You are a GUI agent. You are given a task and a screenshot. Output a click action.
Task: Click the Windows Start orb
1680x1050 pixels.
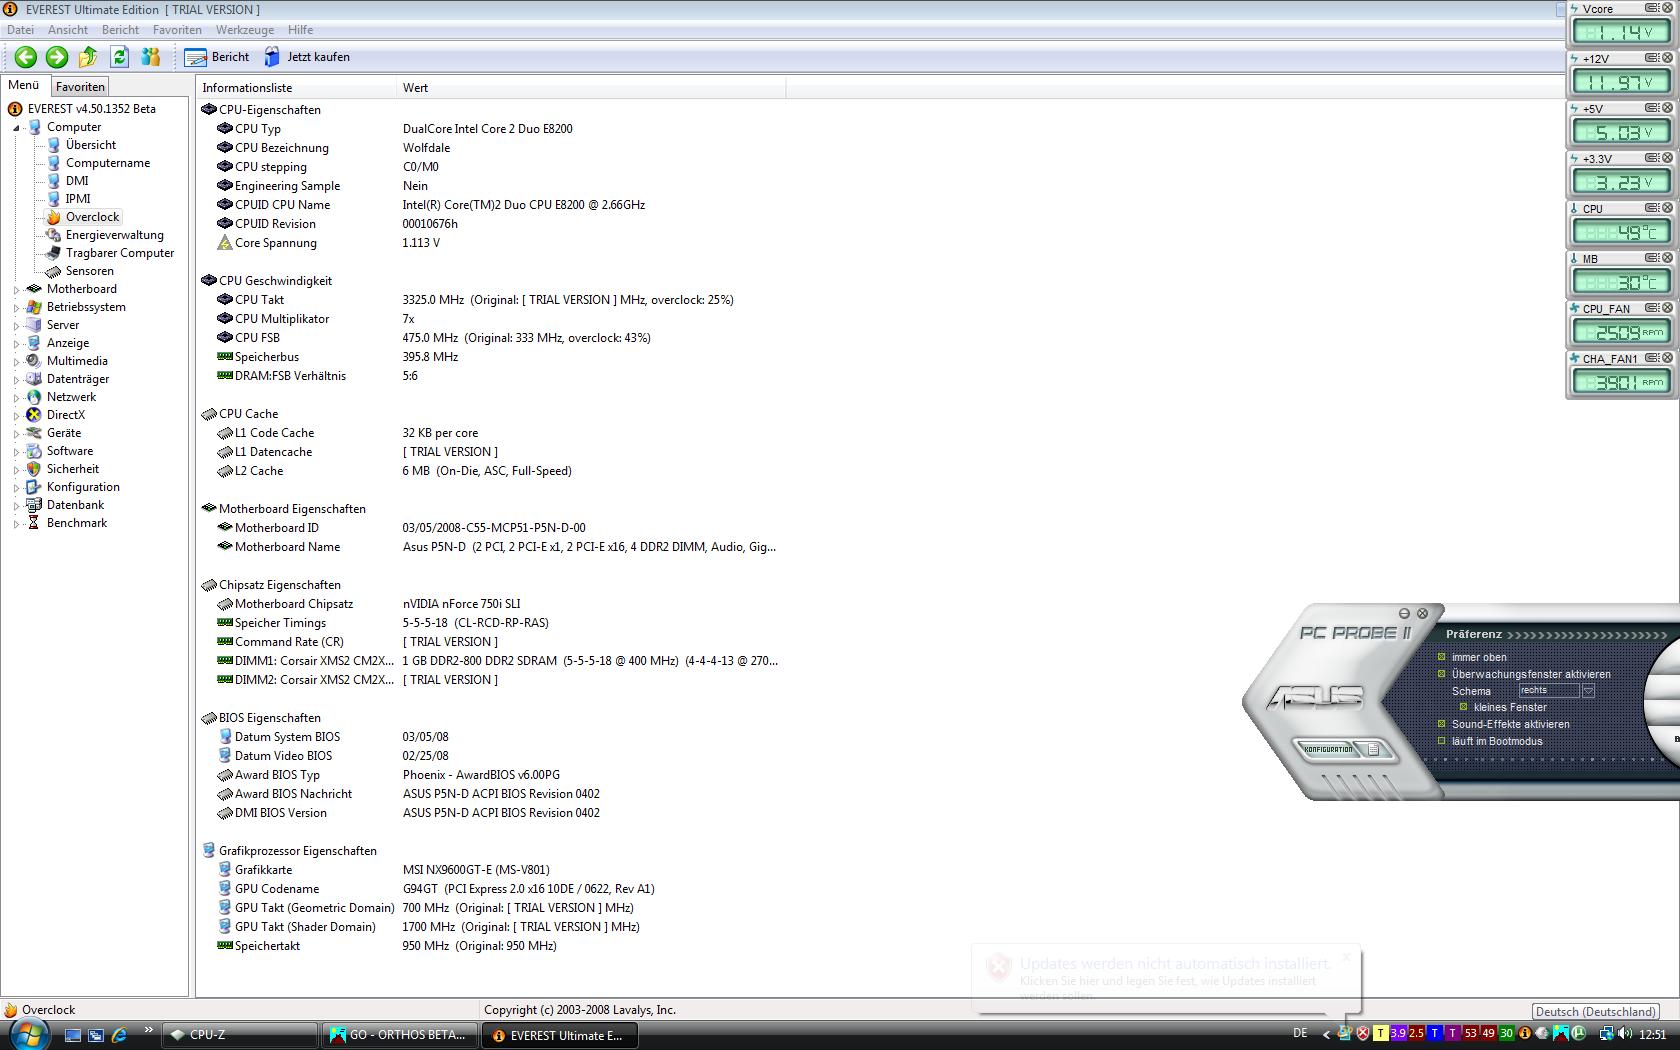pyautogui.click(x=28, y=1033)
